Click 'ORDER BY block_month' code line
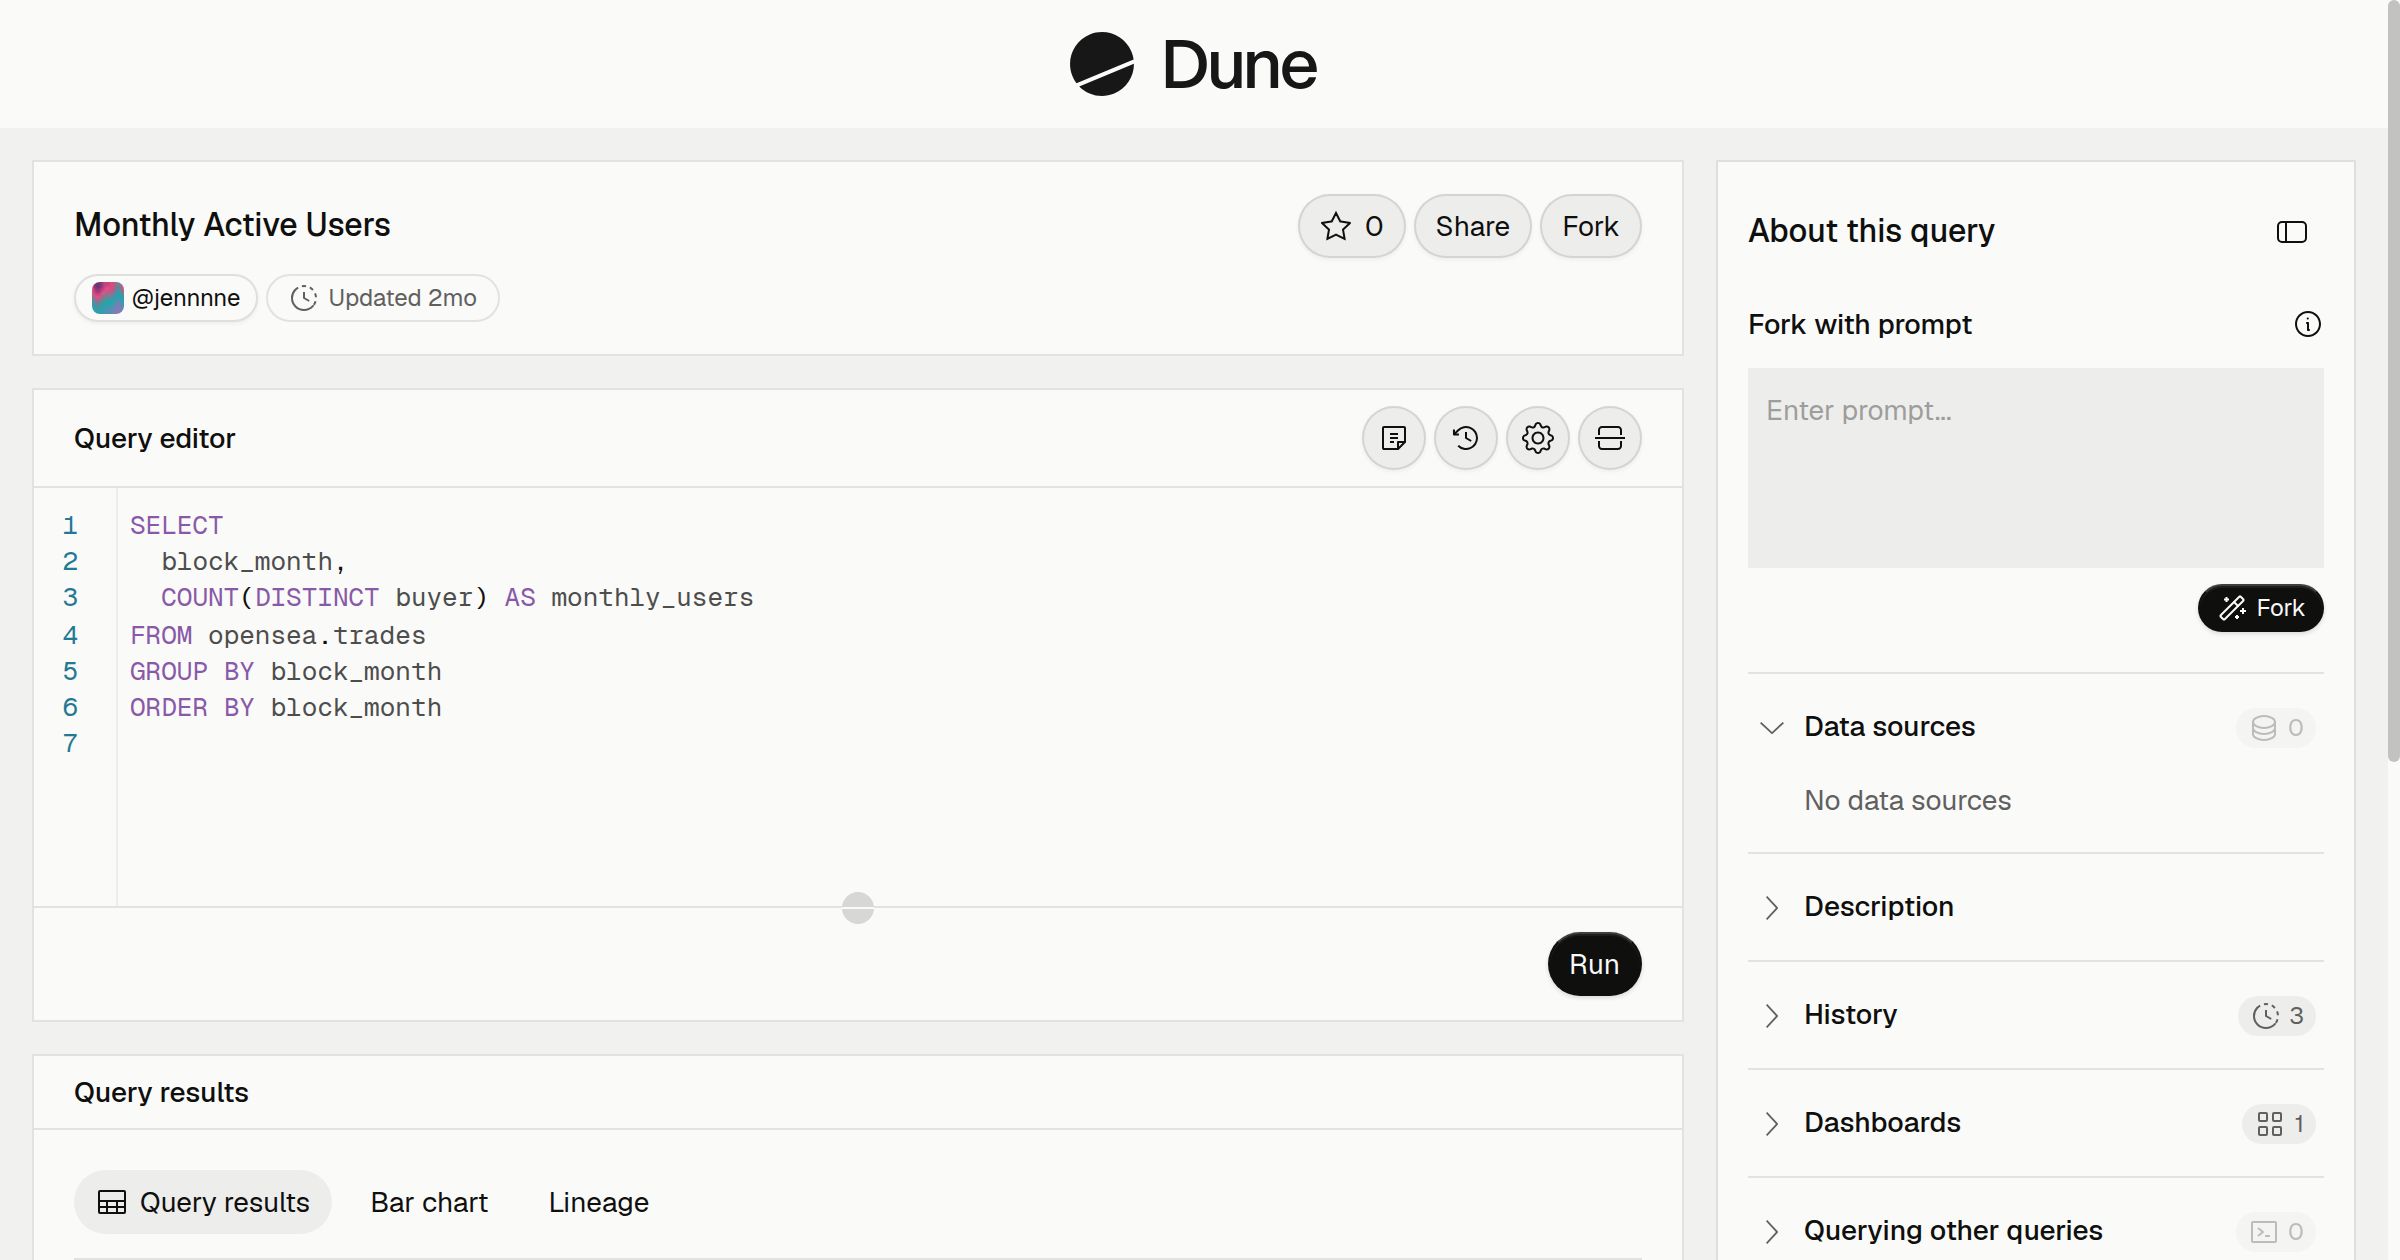Screen dimensions: 2400x1260 286,707
